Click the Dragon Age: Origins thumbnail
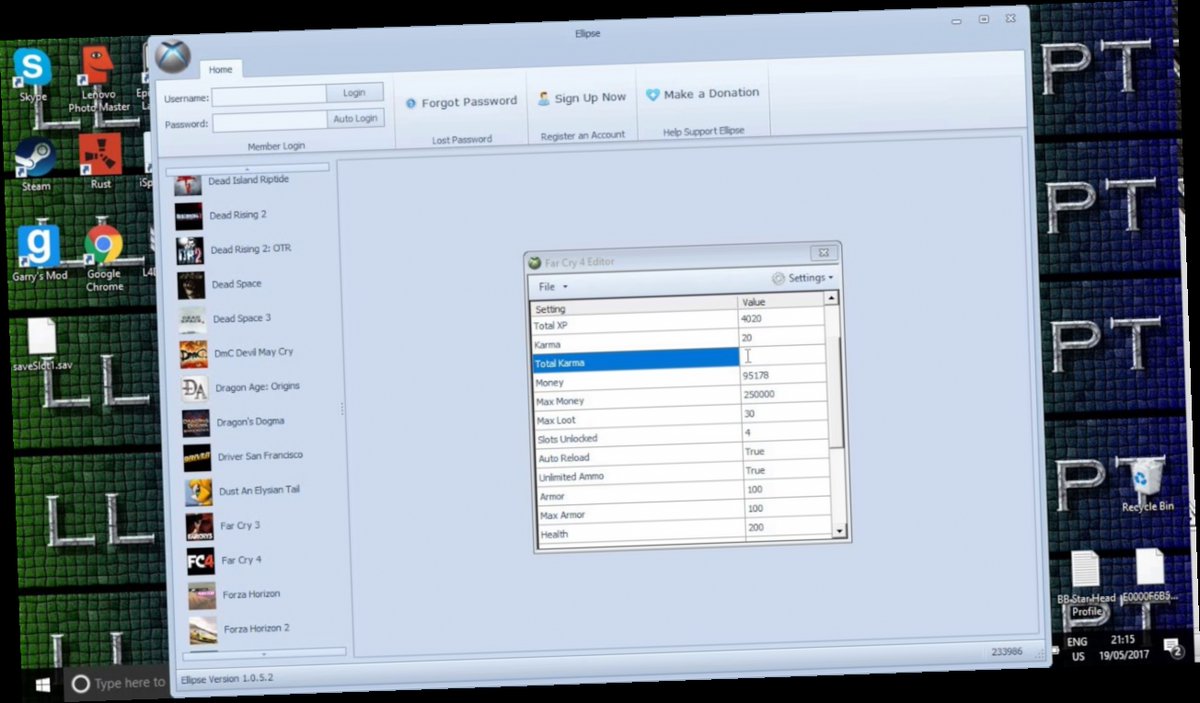The height and width of the screenshot is (703, 1200). tap(195, 388)
